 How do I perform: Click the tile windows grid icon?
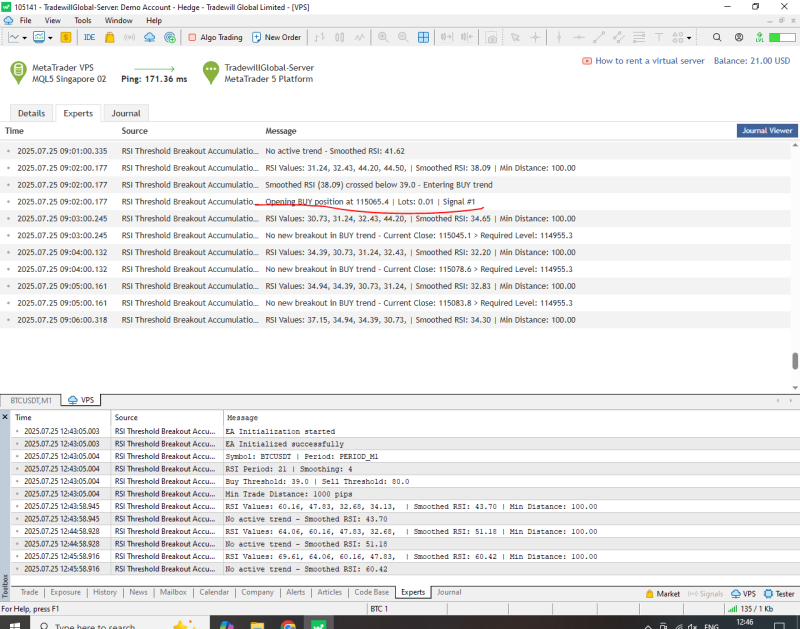pos(423,37)
